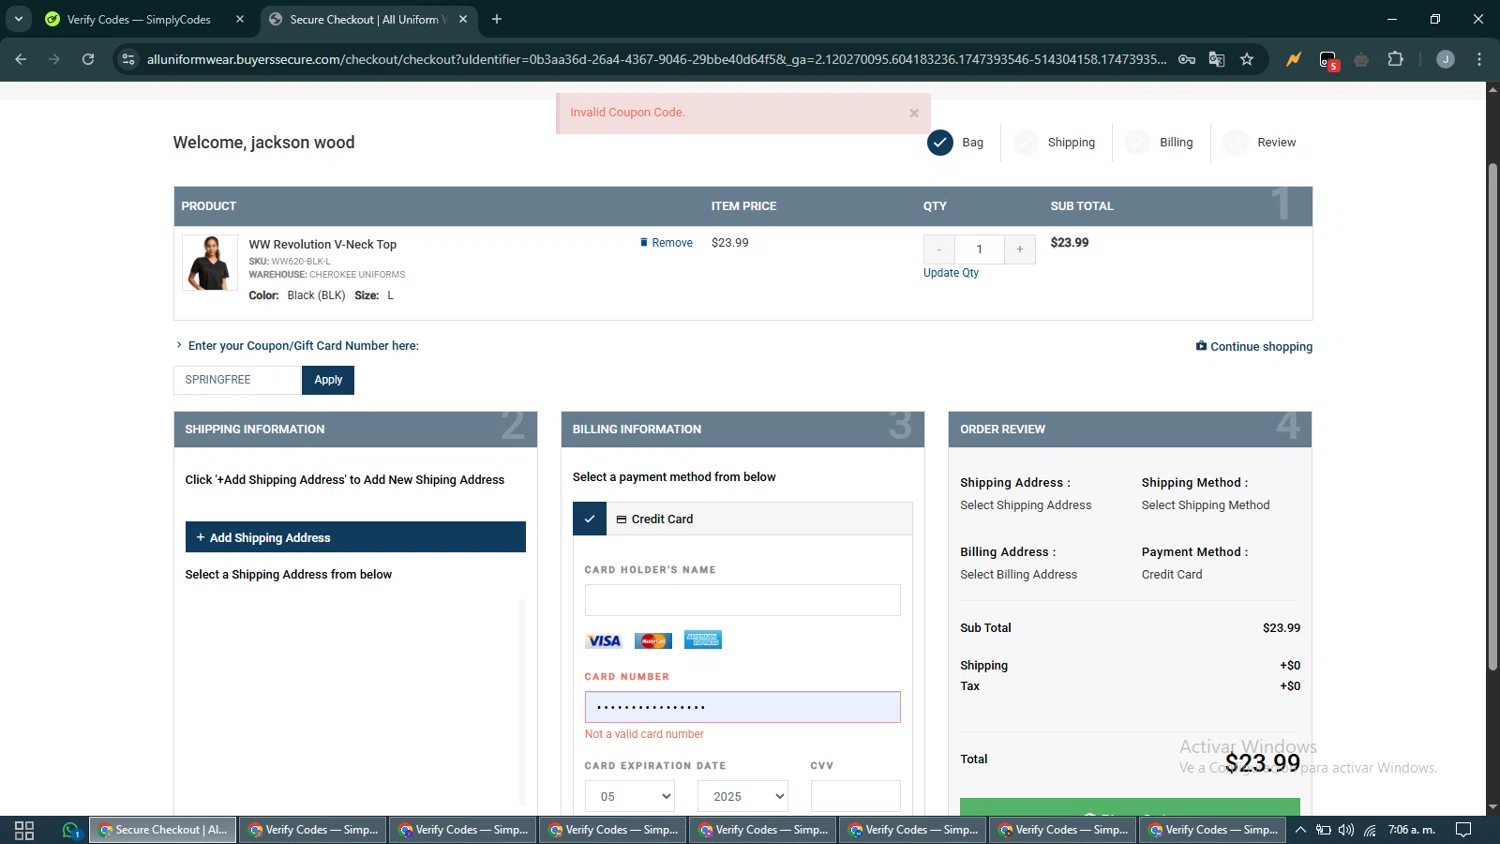The height and width of the screenshot is (844, 1500).
Task: Click the Card Holder's Name field
Action: coord(742,600)
